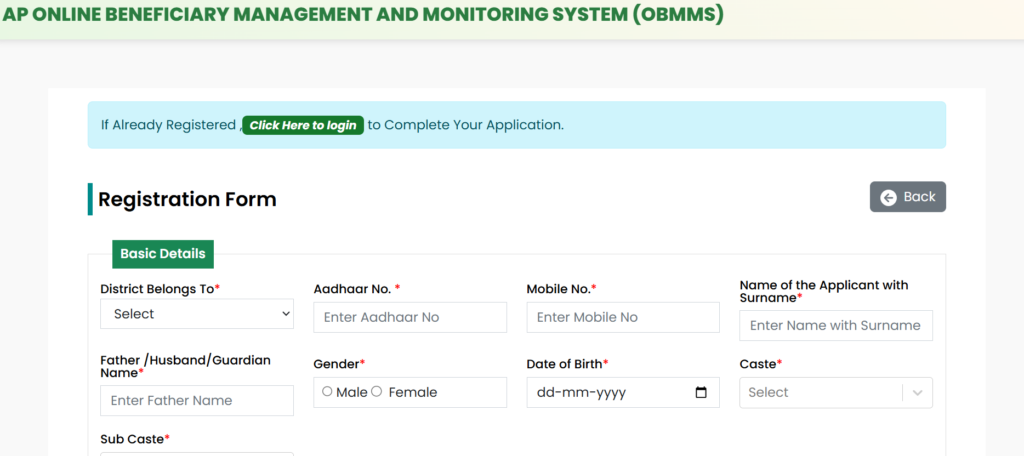Image resolution: width=1024 pixels, height=456 pixels.
Task: Open the Caste select dropdown
Action: coord(836,393)
